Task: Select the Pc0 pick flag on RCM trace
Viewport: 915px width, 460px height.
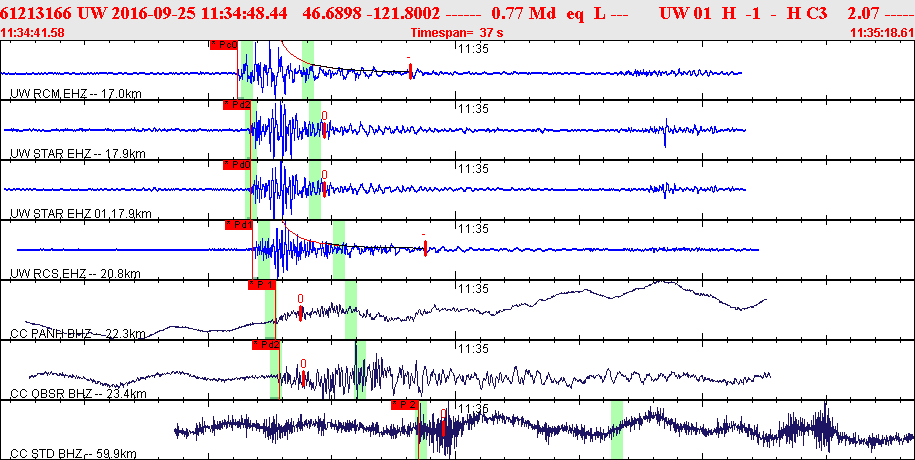Action: point(224,45)
